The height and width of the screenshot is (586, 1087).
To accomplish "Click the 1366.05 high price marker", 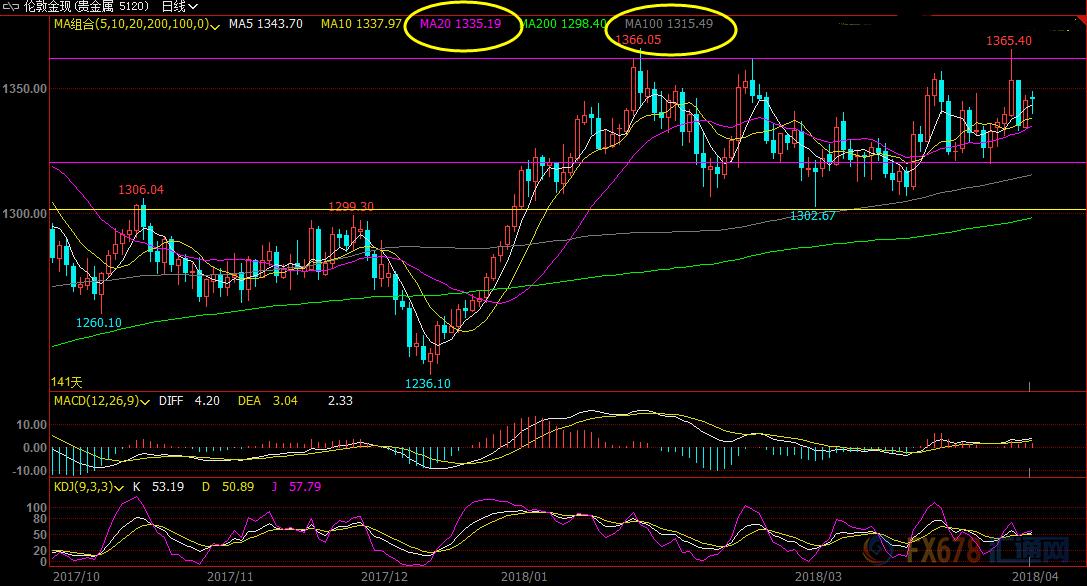I will (638, 40).
